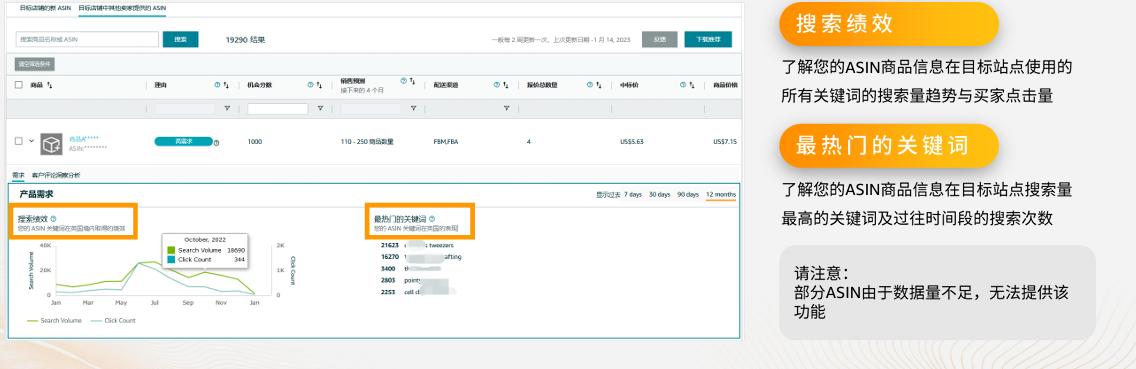Image resolution: width=1136 pixels, height=369 pixels.
Task: Click info icon beside 最热门的关键词 heading
Action: pyautogui.click(x=433, y=218)
